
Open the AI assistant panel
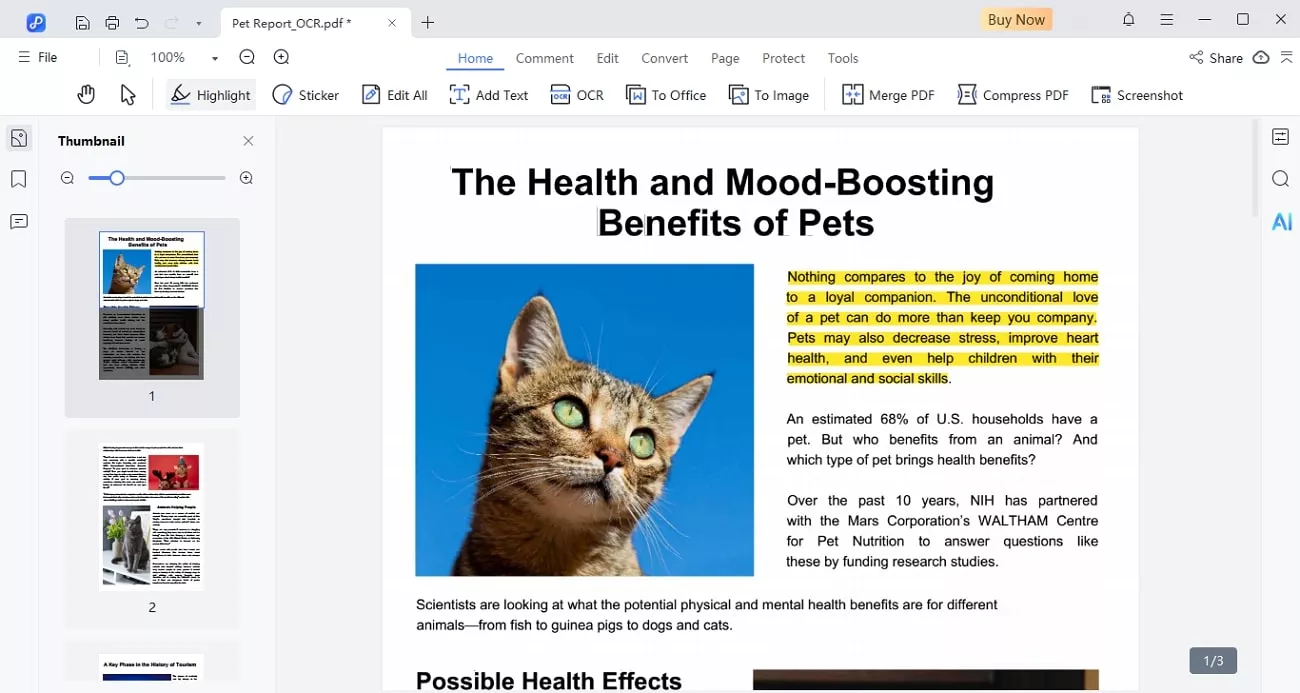(1281, 222)
